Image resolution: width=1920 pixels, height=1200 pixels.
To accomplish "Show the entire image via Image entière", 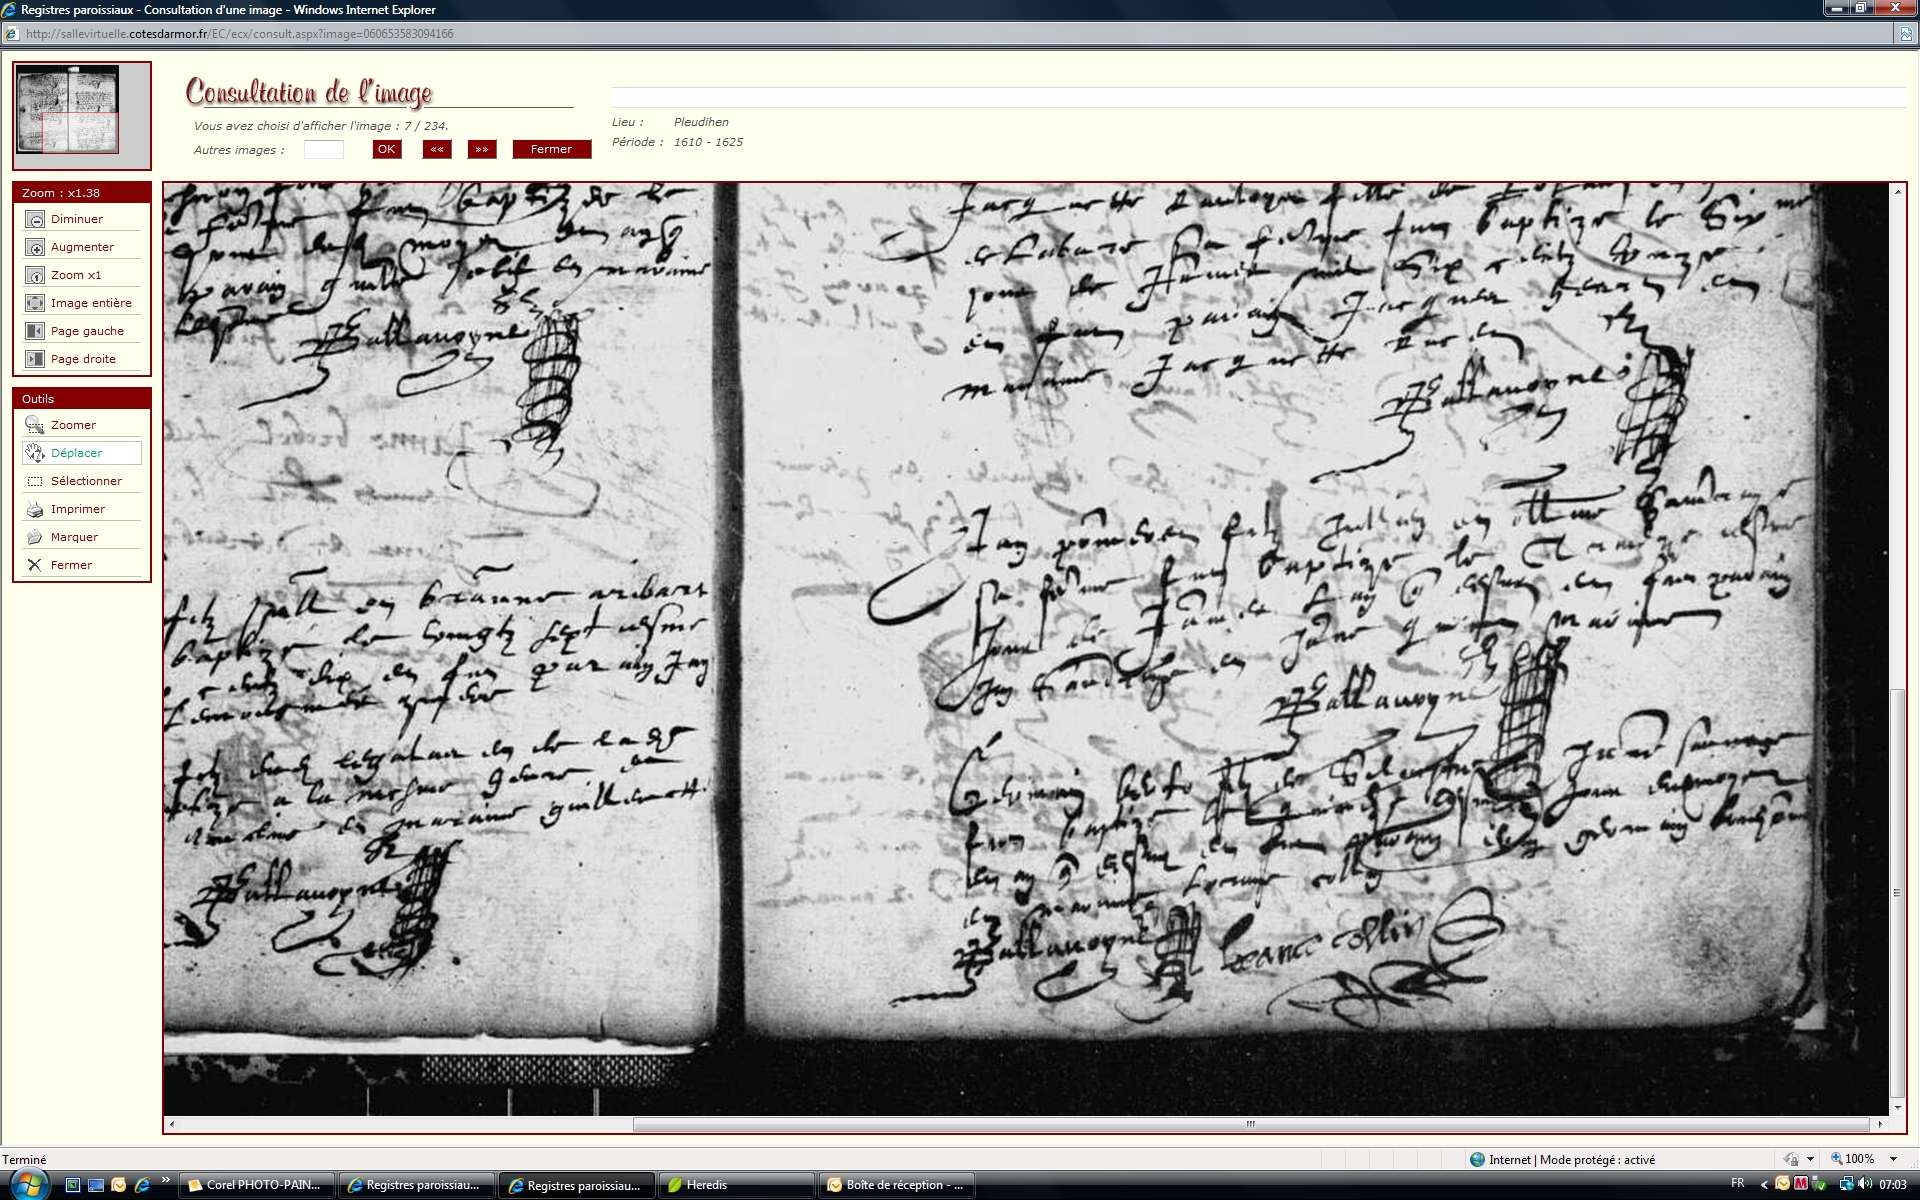I will pos(35,303).
